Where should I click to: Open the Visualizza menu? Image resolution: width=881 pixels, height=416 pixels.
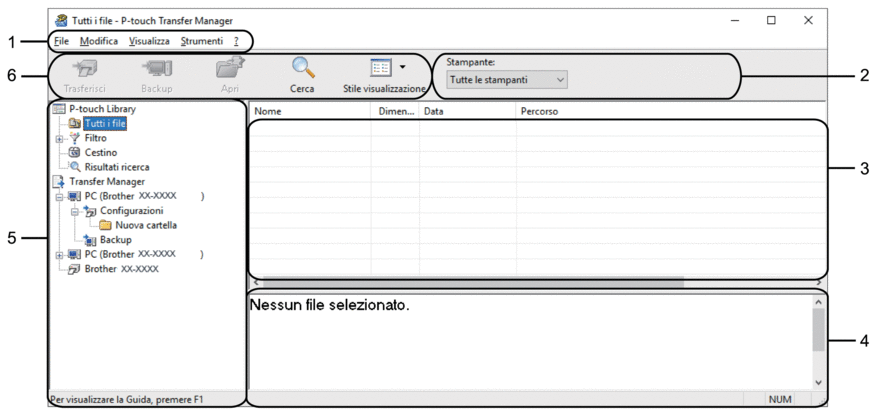pos(149,41)
